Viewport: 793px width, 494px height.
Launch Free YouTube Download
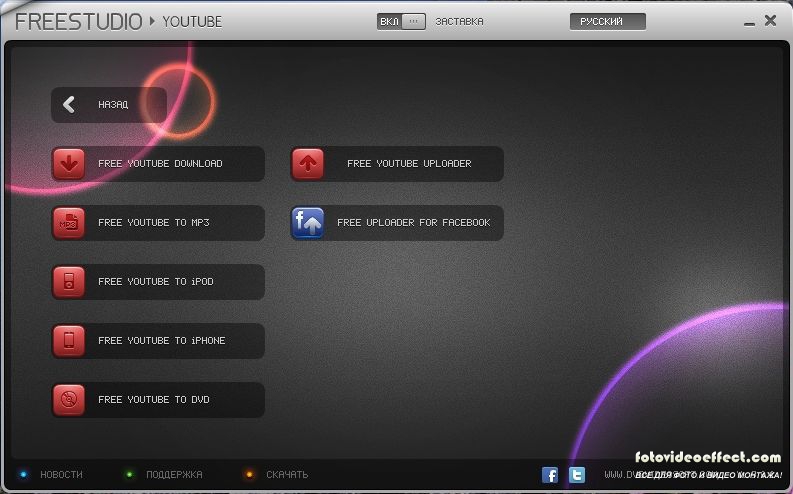[x=158, y=164]
